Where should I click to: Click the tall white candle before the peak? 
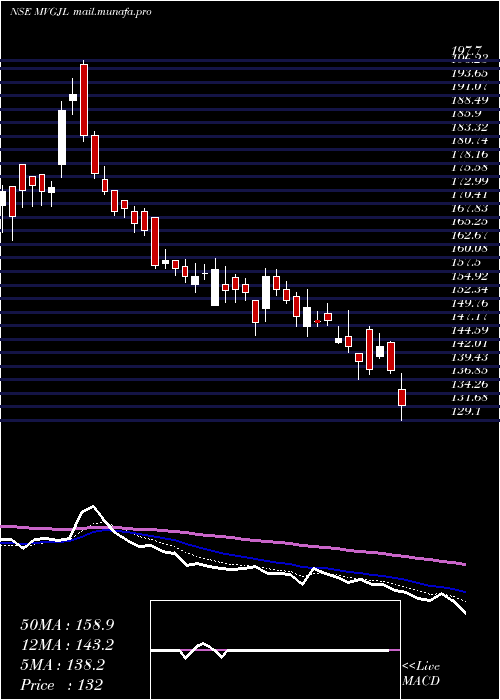62,138
